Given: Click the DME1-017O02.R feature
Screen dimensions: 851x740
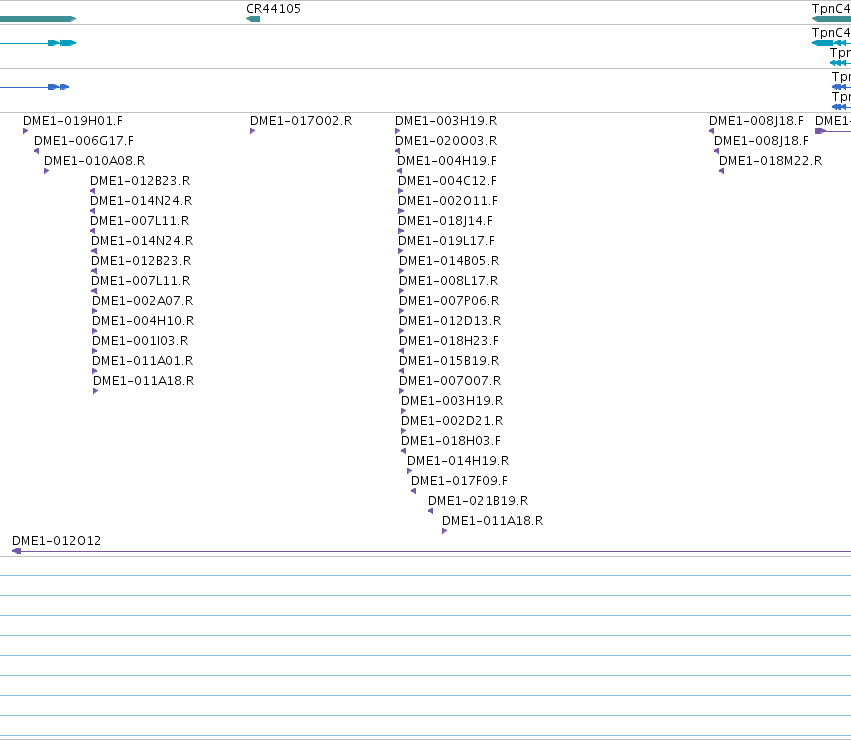Looking at the screenshot, I should coord(301,121).
